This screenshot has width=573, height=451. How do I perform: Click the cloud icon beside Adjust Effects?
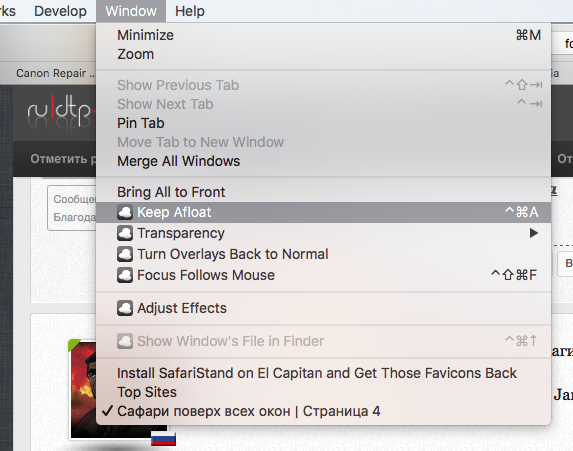tap(125, 308)
